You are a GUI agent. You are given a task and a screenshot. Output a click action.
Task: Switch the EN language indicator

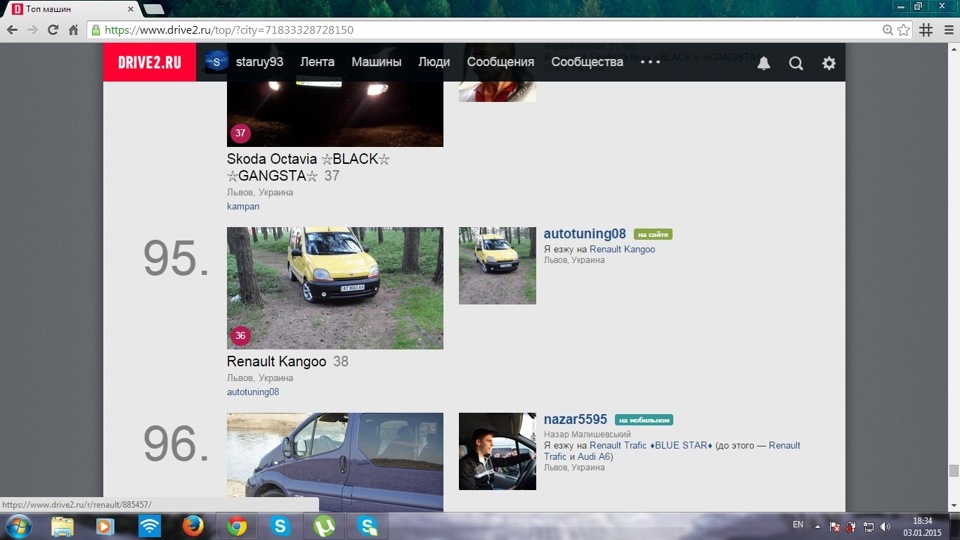(x=798, y=525)
